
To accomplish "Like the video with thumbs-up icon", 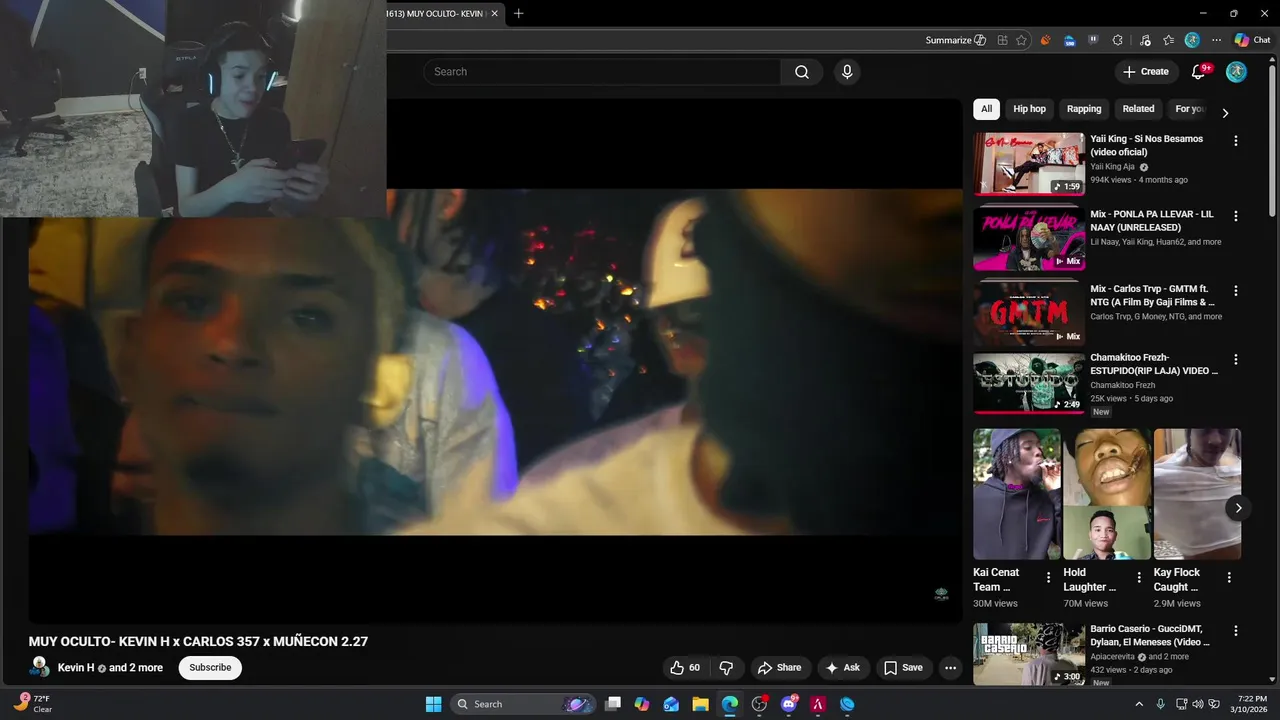I will pyautogui.click(x=685, y=667).
